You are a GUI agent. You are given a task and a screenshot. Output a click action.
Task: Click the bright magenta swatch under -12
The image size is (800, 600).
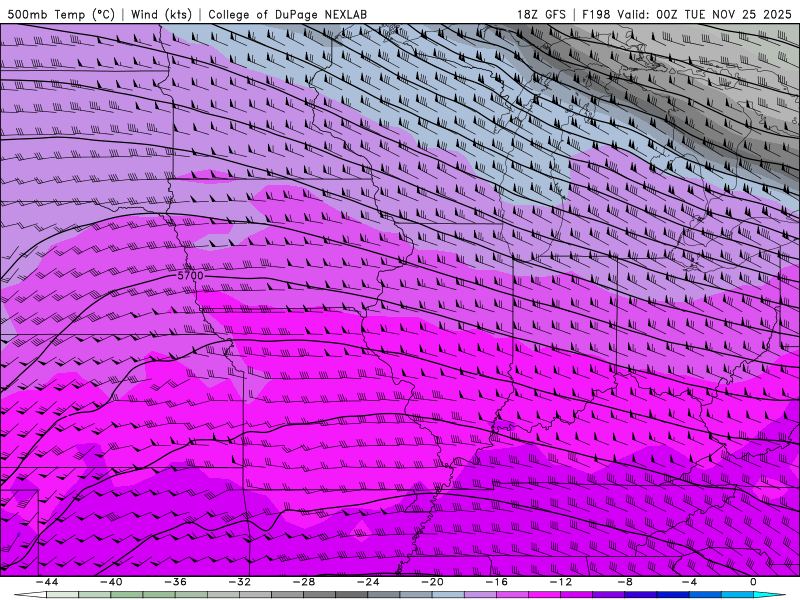point(545,595)
